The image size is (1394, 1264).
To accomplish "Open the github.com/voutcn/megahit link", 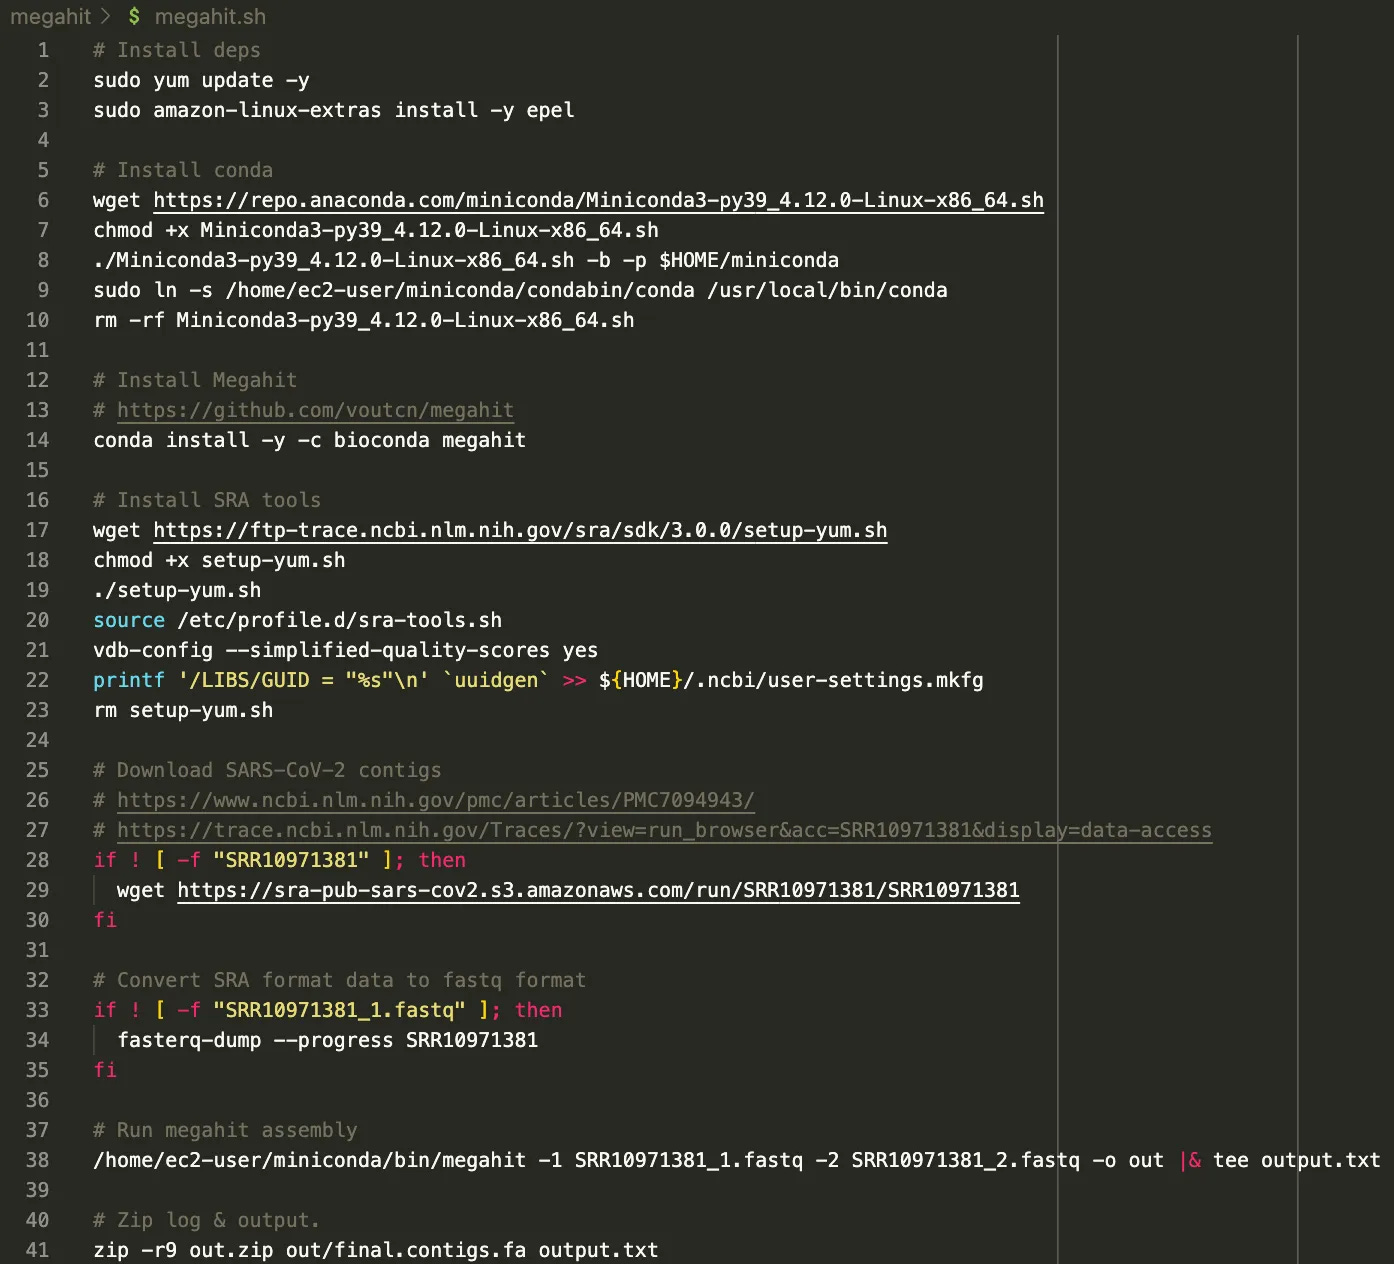I will [x=315, y=410].
